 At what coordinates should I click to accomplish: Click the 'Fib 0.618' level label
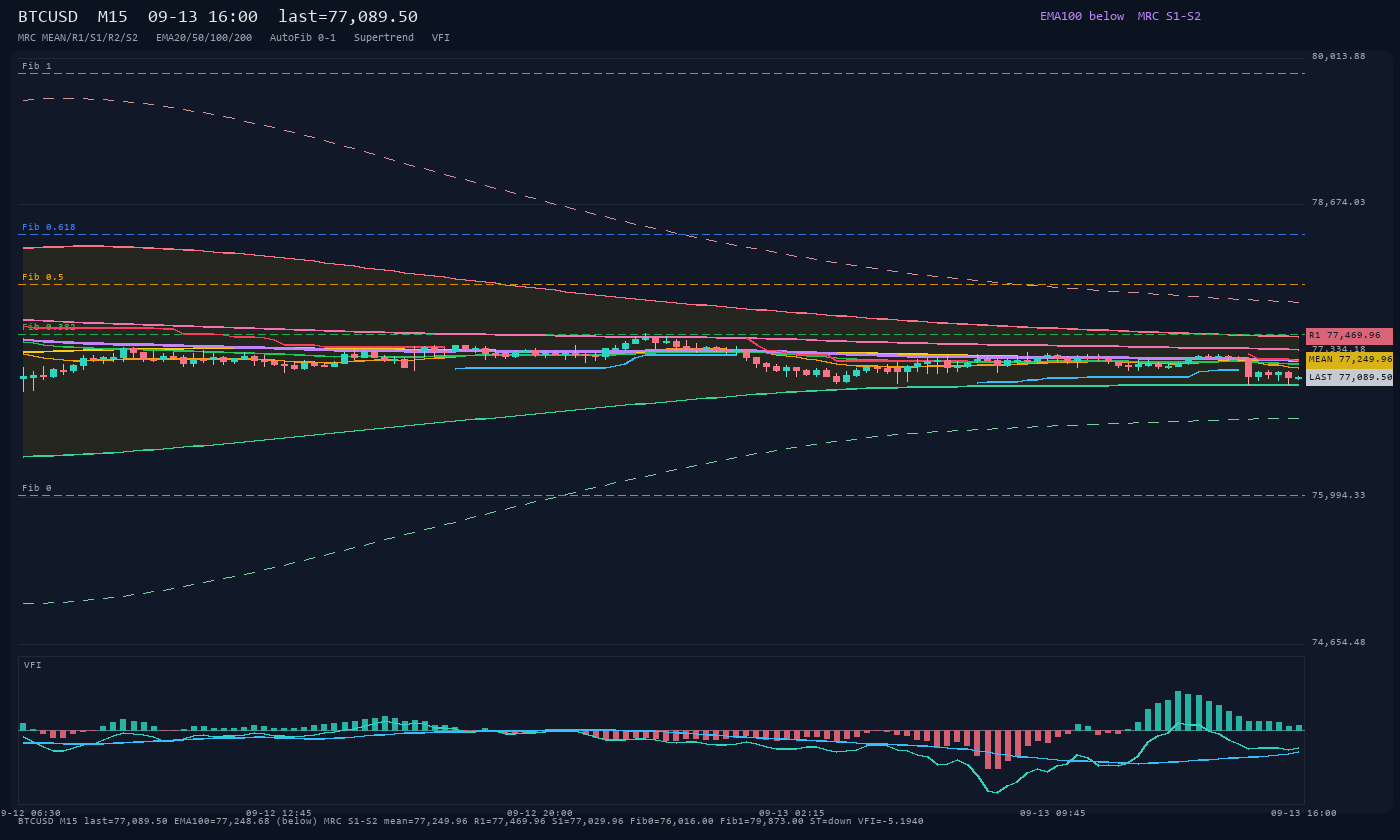point(49,227)
